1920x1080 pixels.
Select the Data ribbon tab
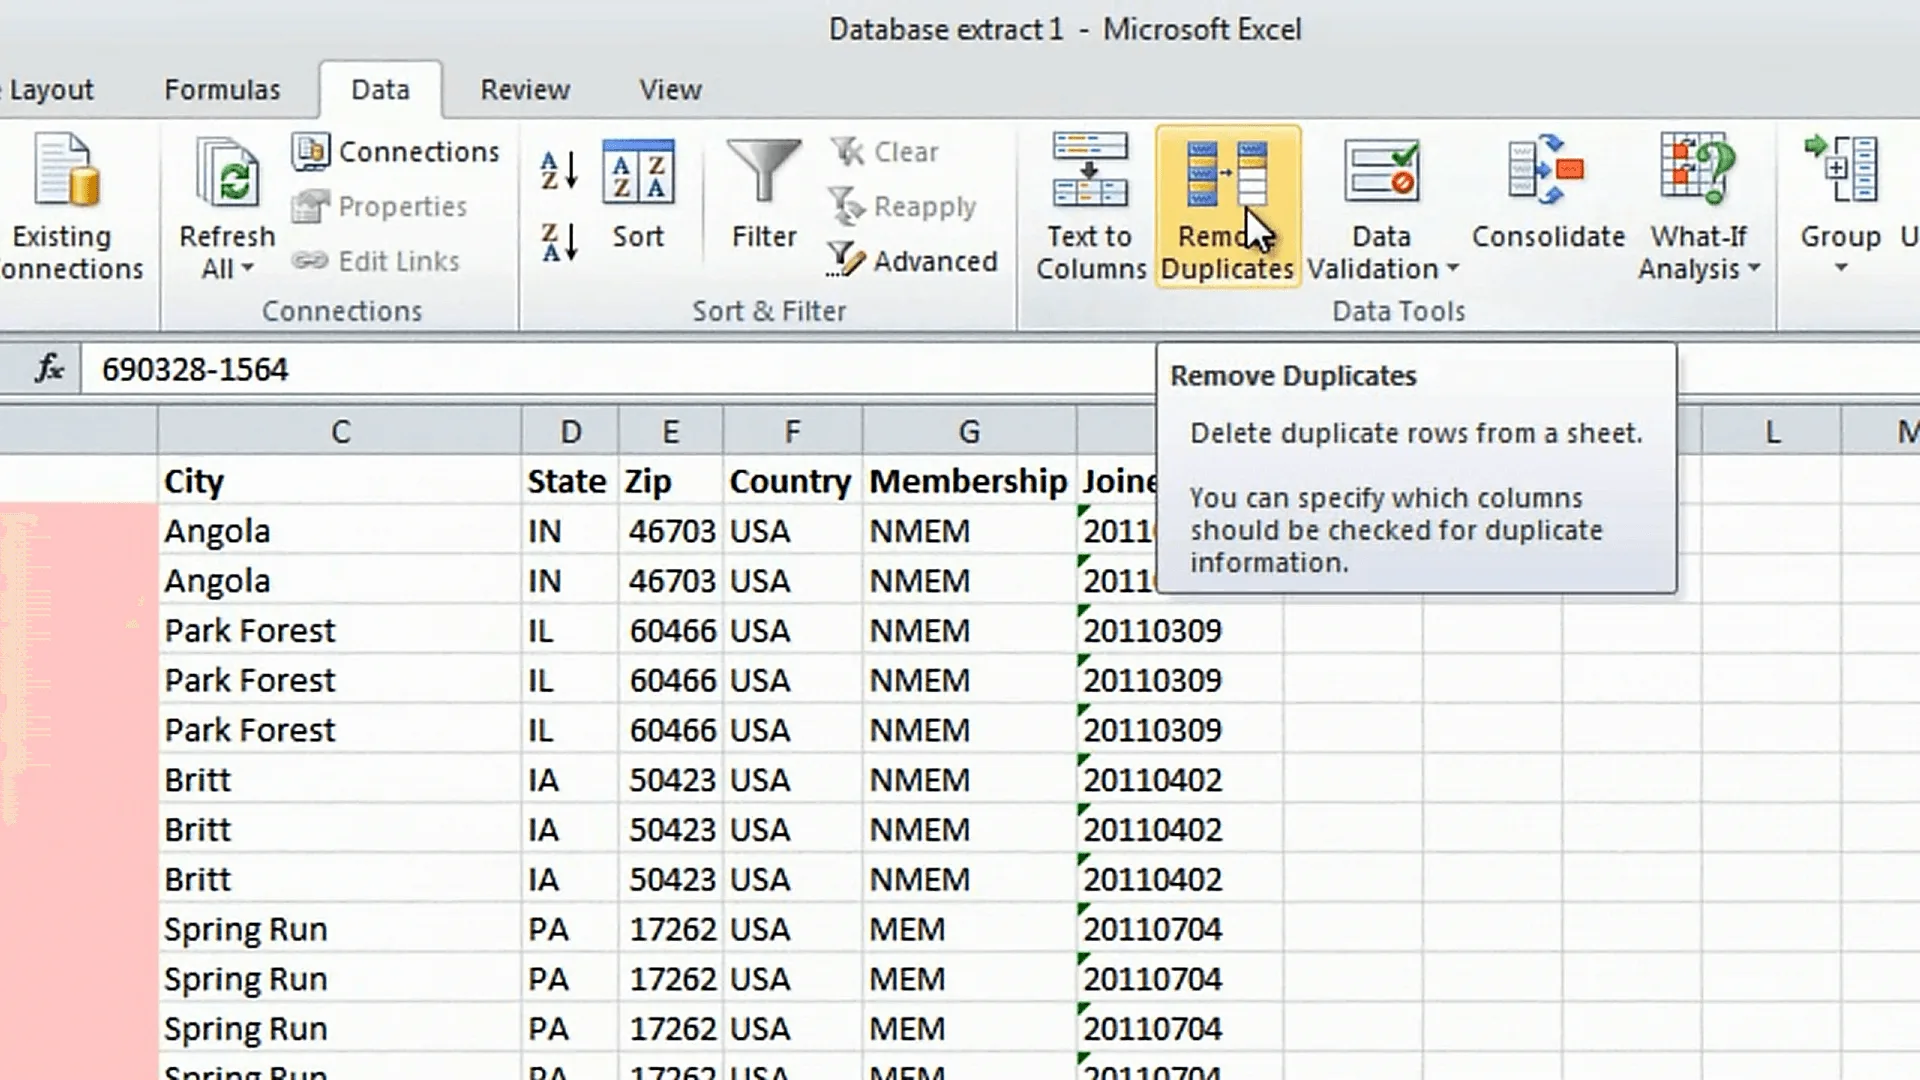[x=380, y=90]
